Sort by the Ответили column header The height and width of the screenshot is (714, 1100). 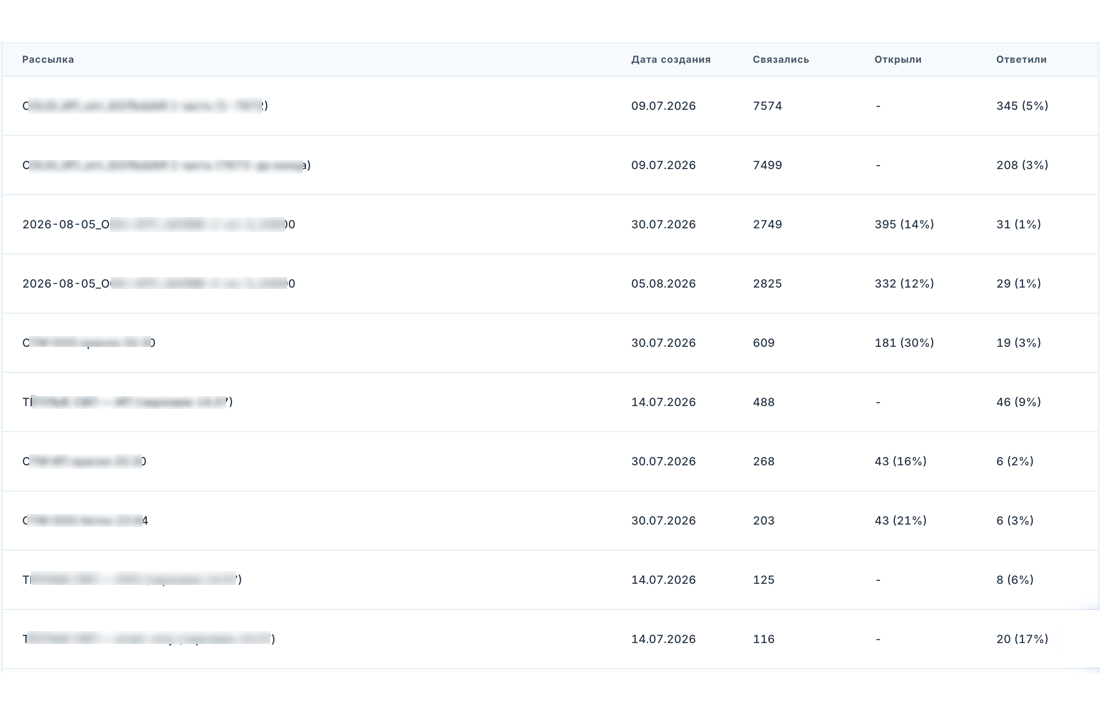coord(1021,60)
